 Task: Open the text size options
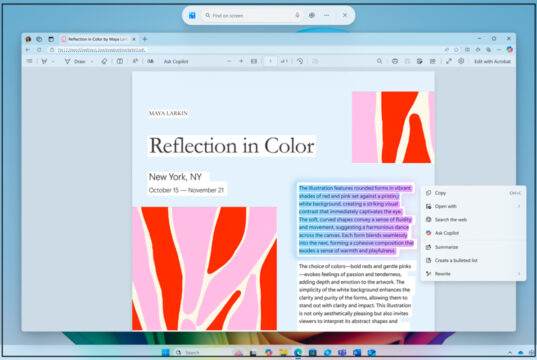click(x=135, y=61)
